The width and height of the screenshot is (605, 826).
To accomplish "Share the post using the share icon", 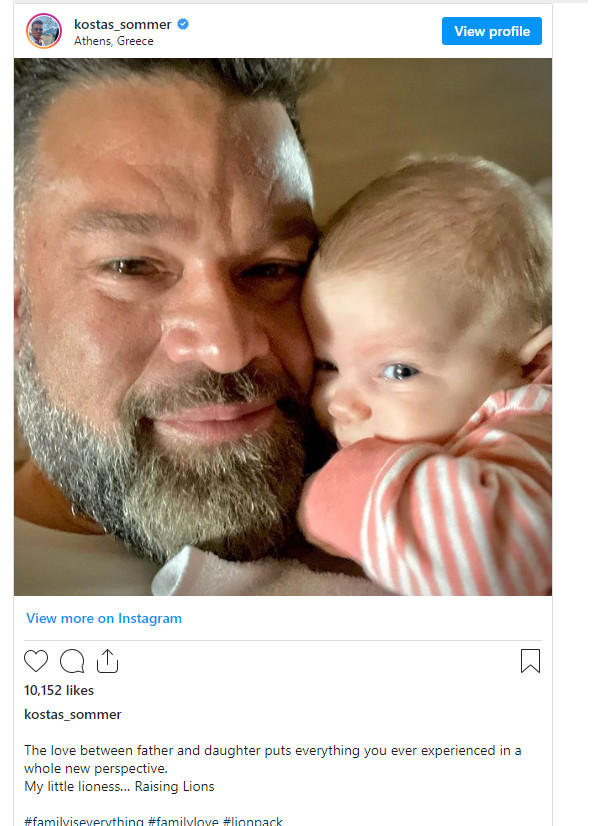I will 107,661.
